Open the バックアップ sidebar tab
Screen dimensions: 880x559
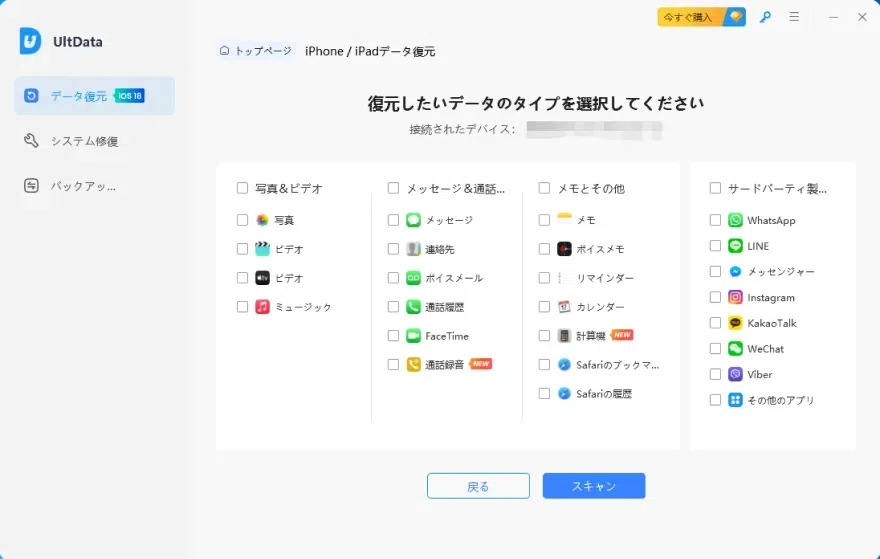[94, 186]
